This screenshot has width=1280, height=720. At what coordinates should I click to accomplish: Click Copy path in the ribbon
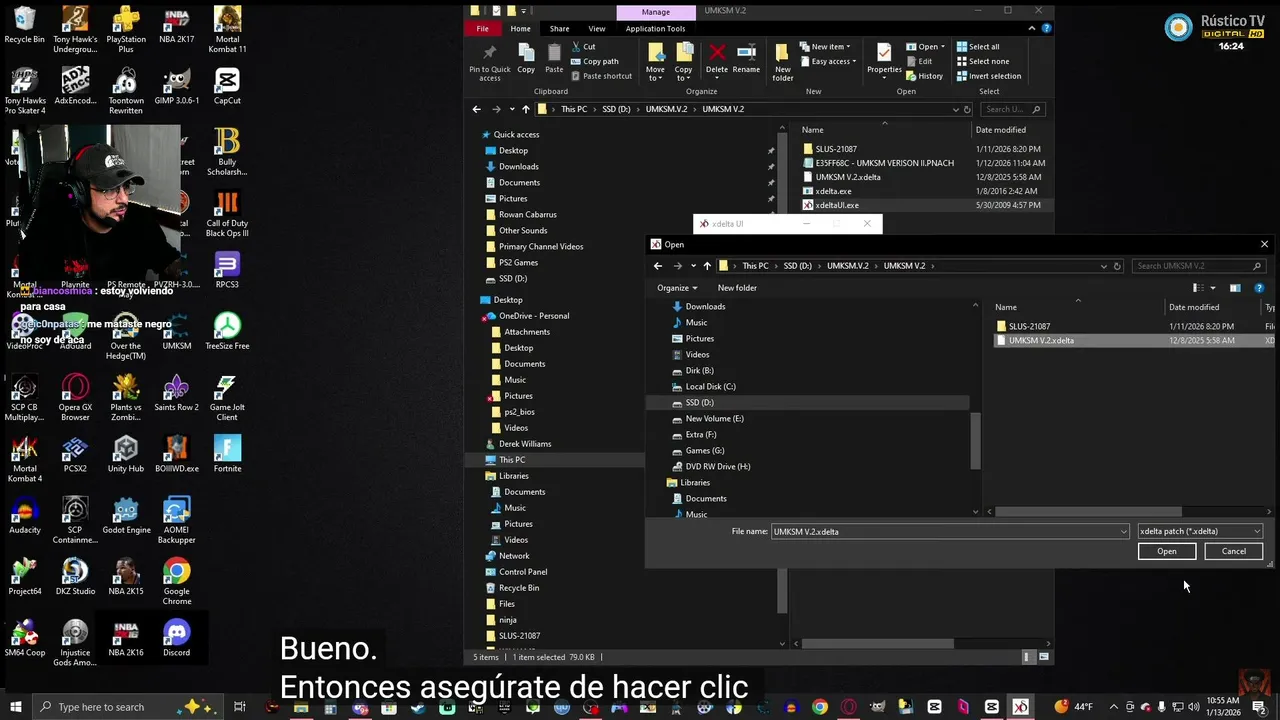tap(594, 61)
